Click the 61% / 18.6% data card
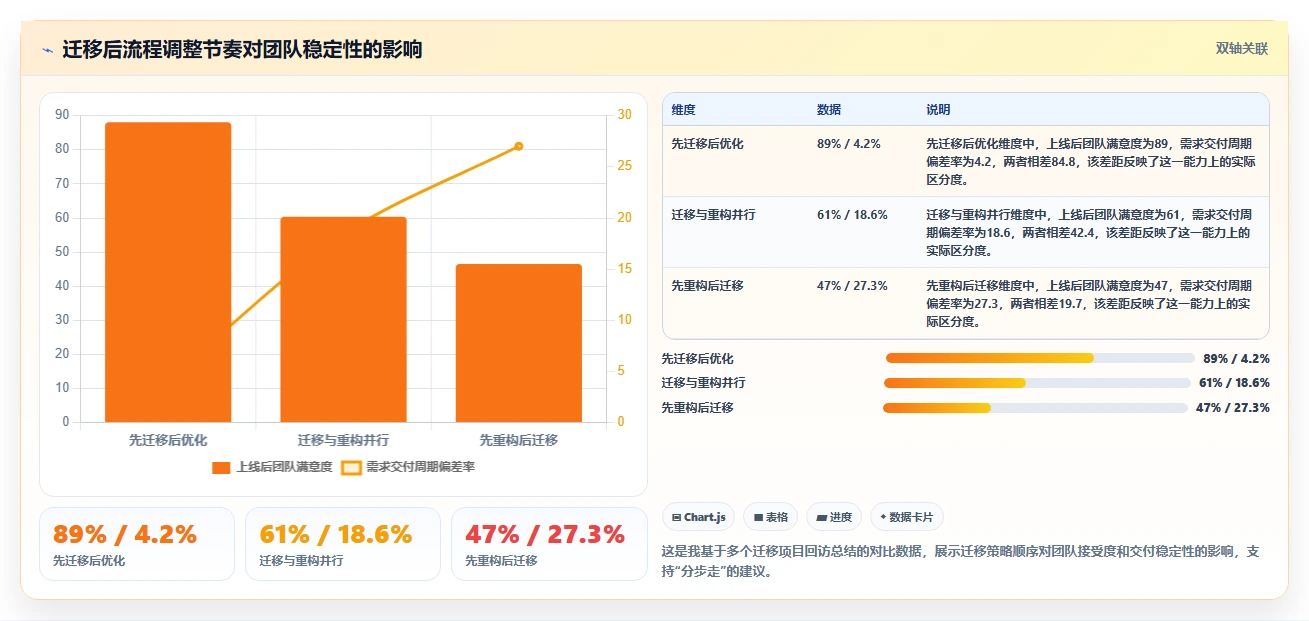The image size is (1309, 621). coord(343,544)
